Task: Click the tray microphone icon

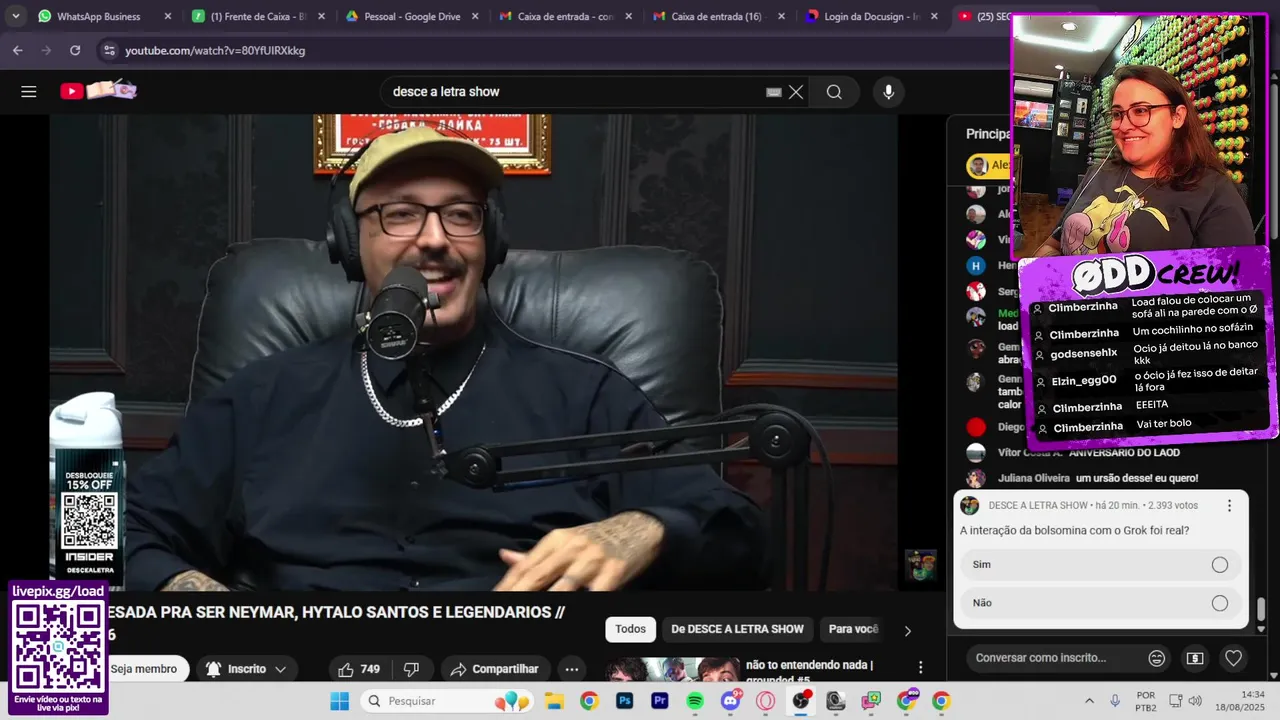Action: (1115, 701)
